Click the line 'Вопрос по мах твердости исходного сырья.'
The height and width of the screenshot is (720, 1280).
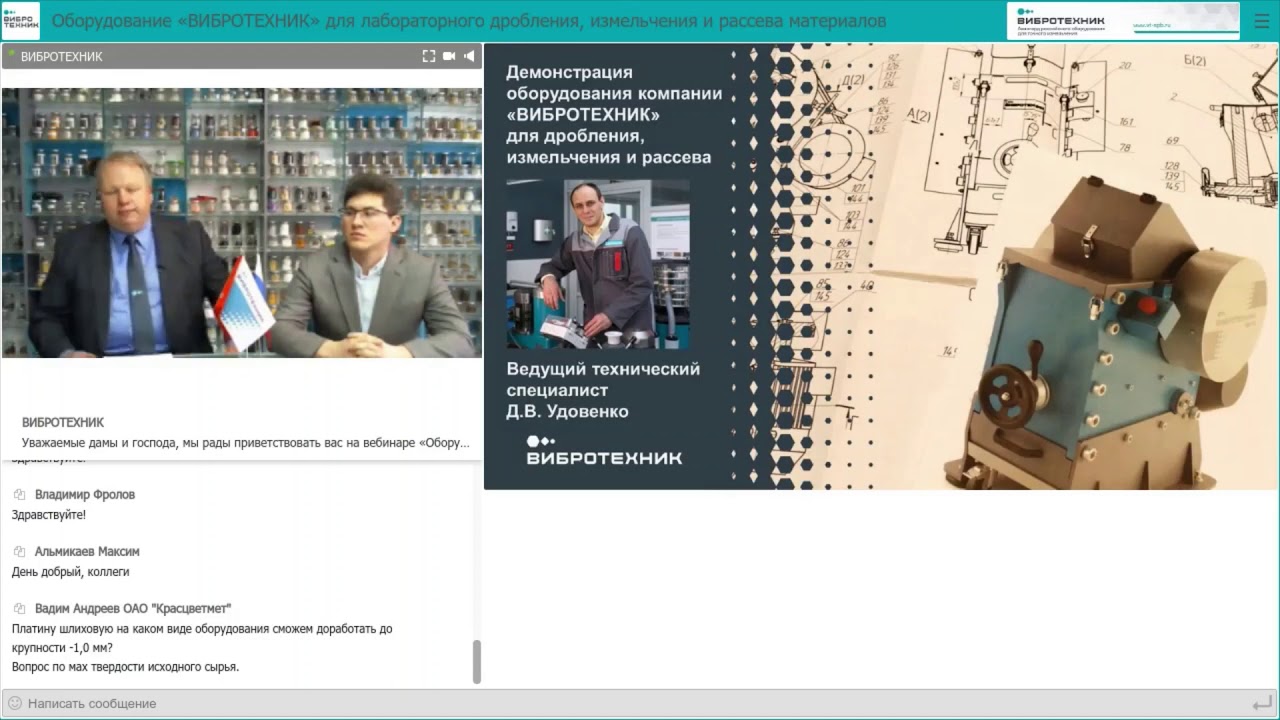pyautogui.click(x=125, y=667)
